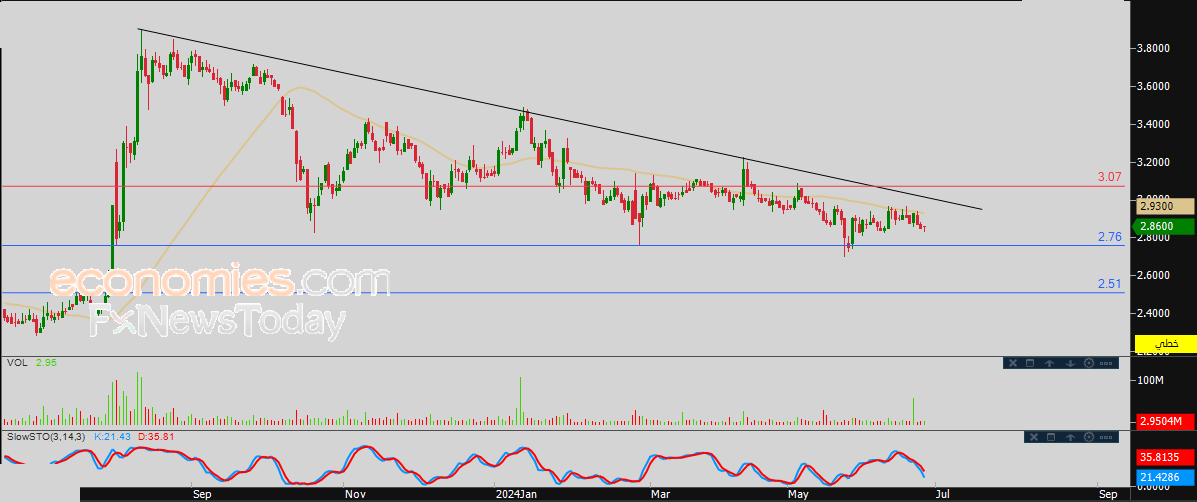Open more options for SlowSTO panel
The width and height of the screenshot is (1197, 502).
(x=1106, y=437)
